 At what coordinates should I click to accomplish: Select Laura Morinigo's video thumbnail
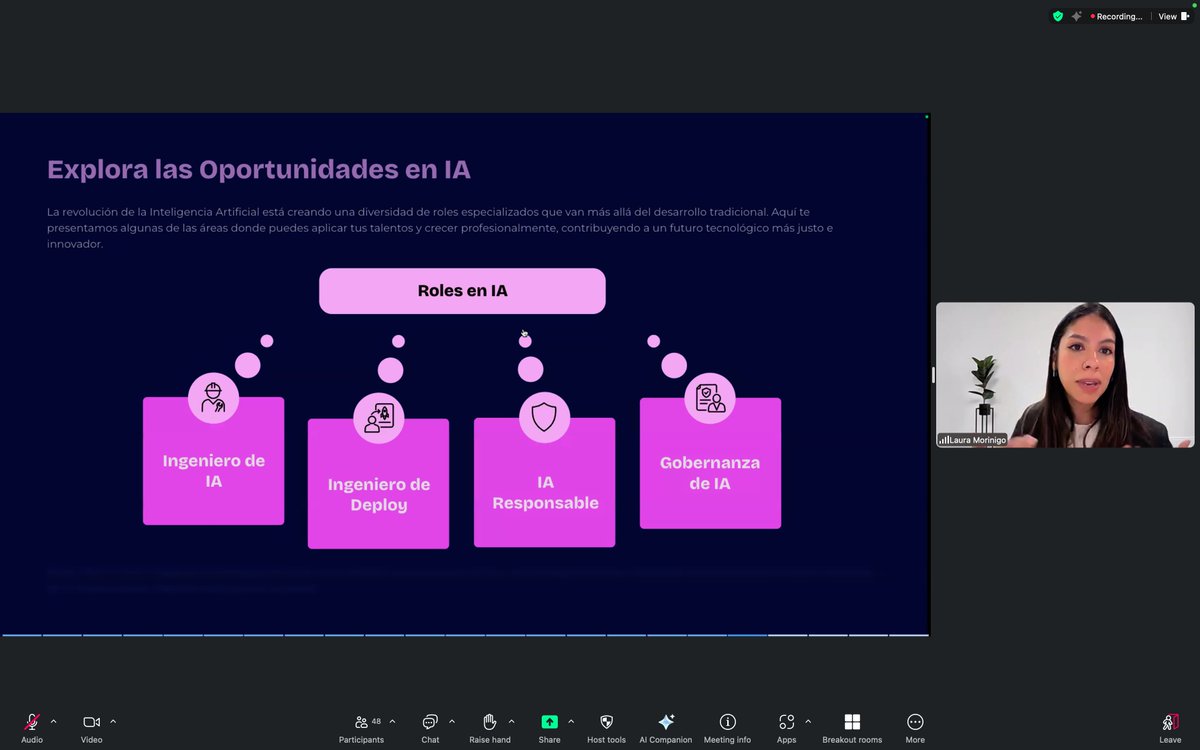click(1064, 374)
